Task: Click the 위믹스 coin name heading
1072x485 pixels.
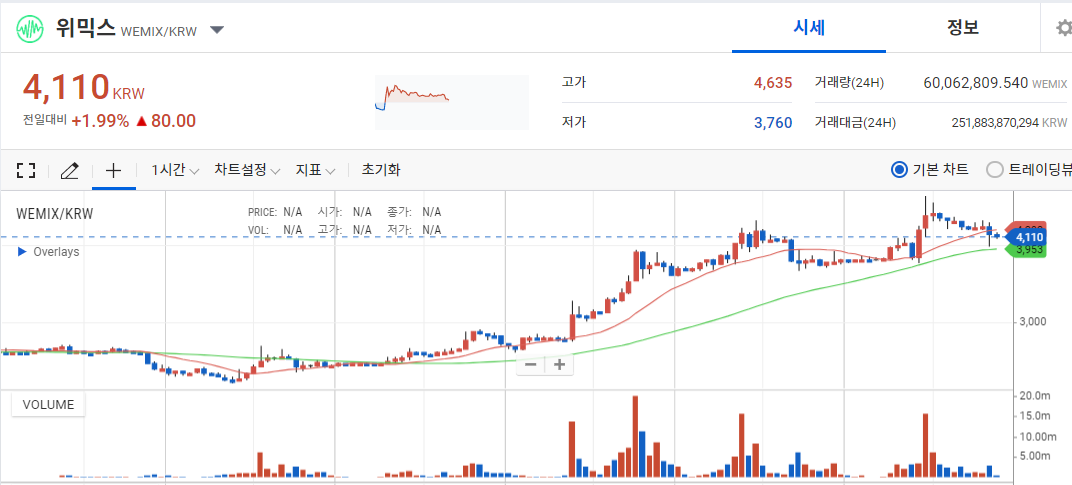Action: click(85, 28)
